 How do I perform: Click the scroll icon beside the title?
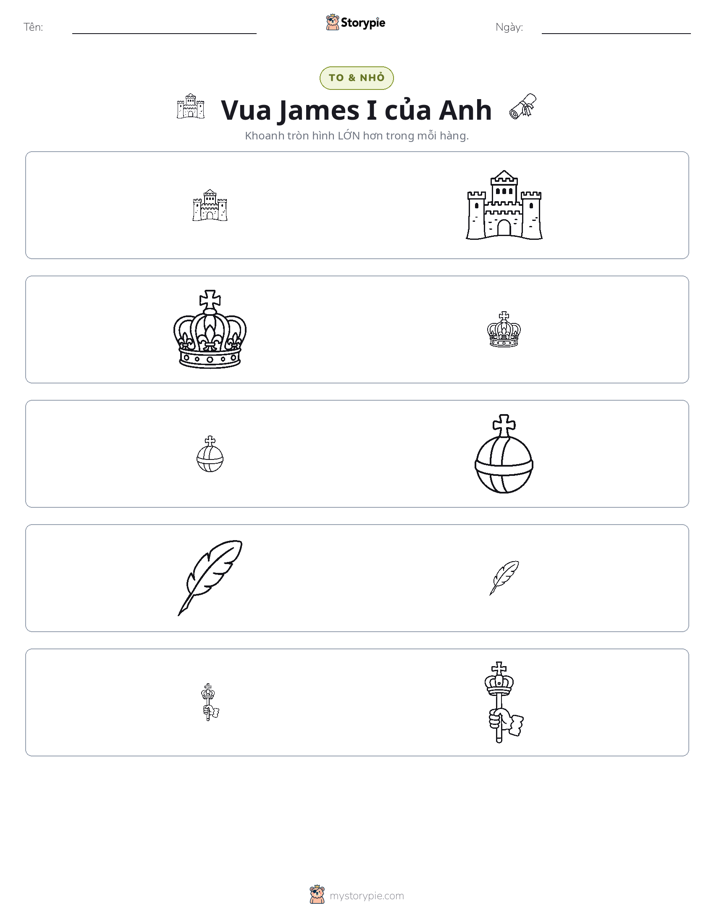523,106
